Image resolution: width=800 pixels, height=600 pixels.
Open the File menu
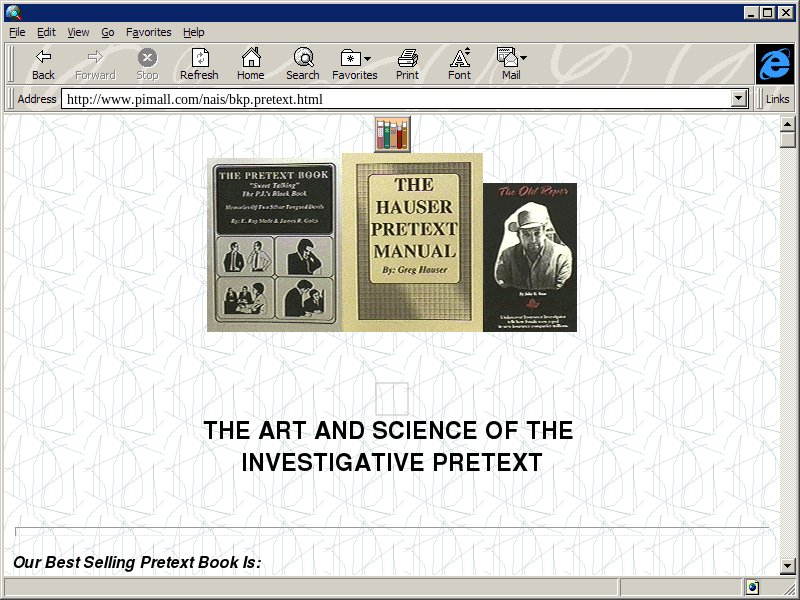point(17,32)
